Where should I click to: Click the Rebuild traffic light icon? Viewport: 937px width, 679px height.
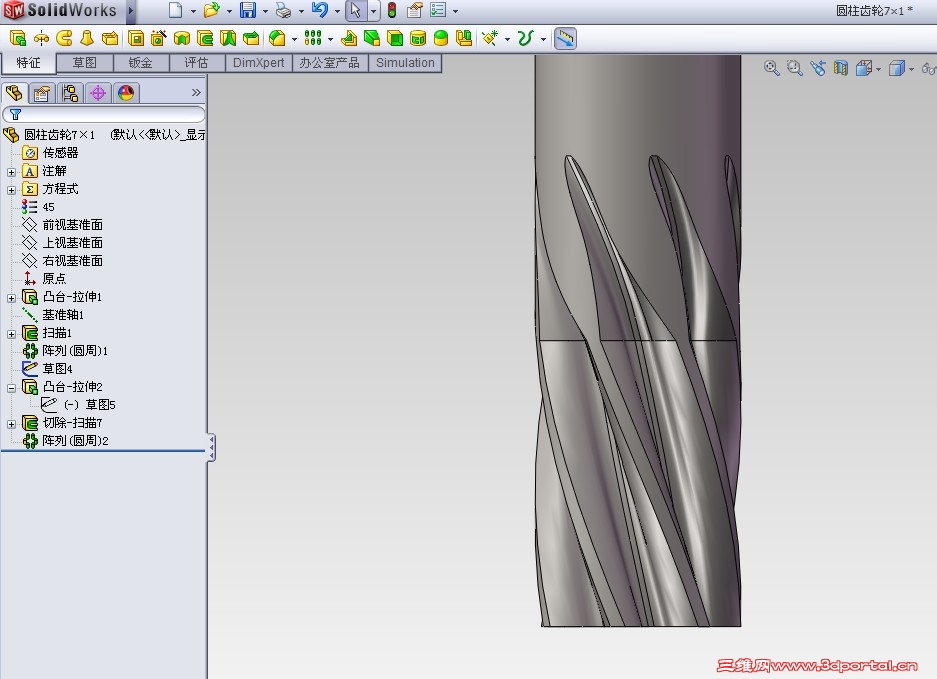(x=392, y=10)
